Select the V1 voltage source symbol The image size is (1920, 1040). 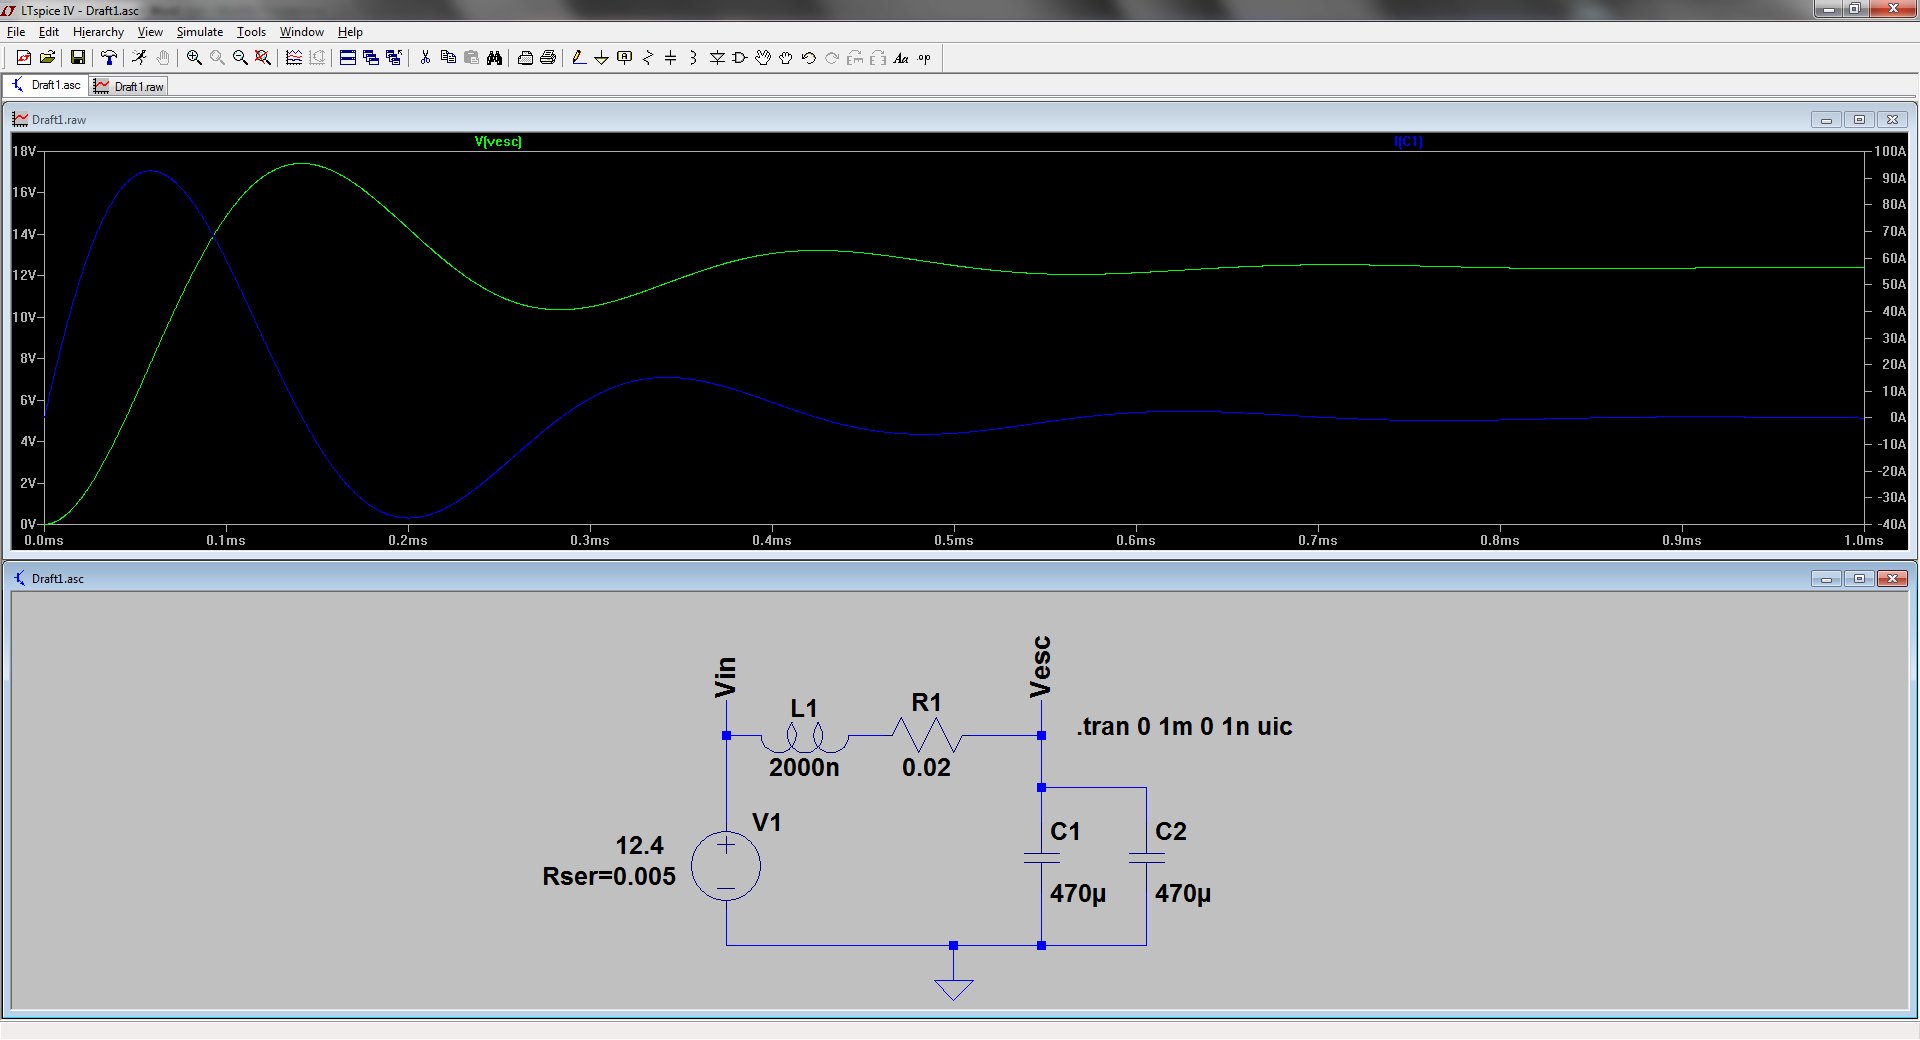pos(726,866)
